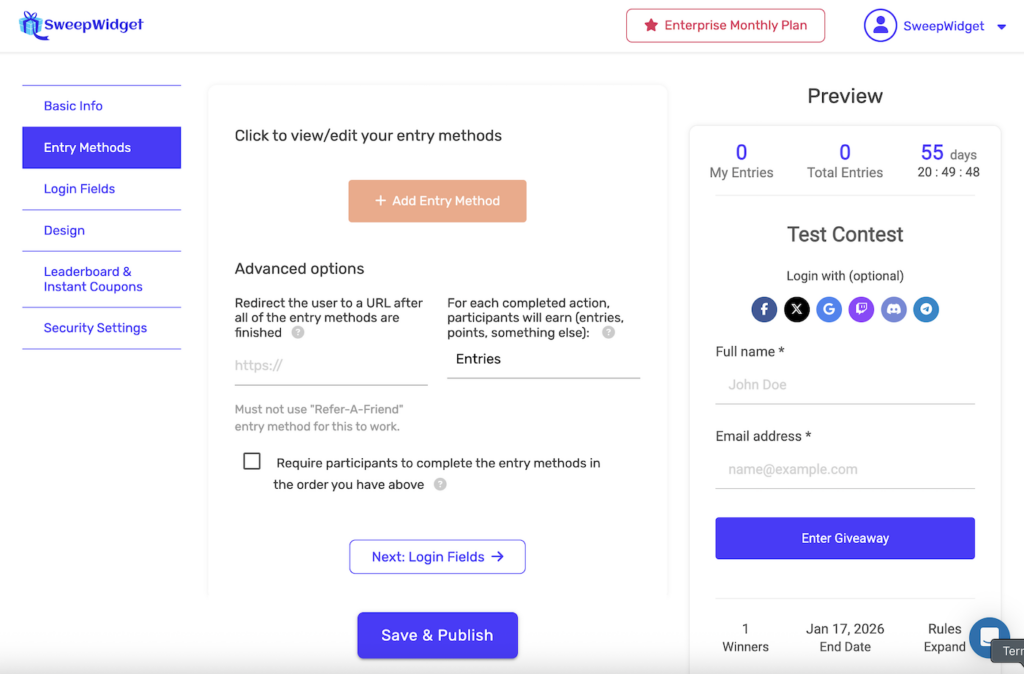The width and height of the screenshot is (1024, 674).
Task: Enable require entry methods in order checkbox
Action: (252, 462)
